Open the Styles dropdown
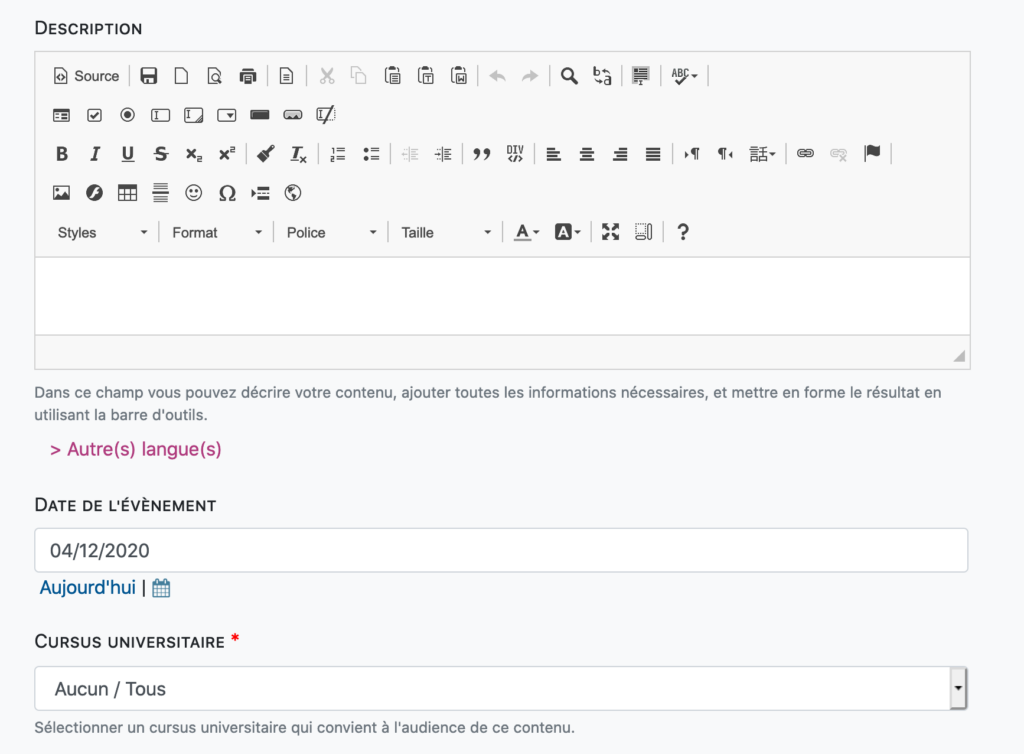The width and height of the screenshot is (1024, 754). click(103, 232)
